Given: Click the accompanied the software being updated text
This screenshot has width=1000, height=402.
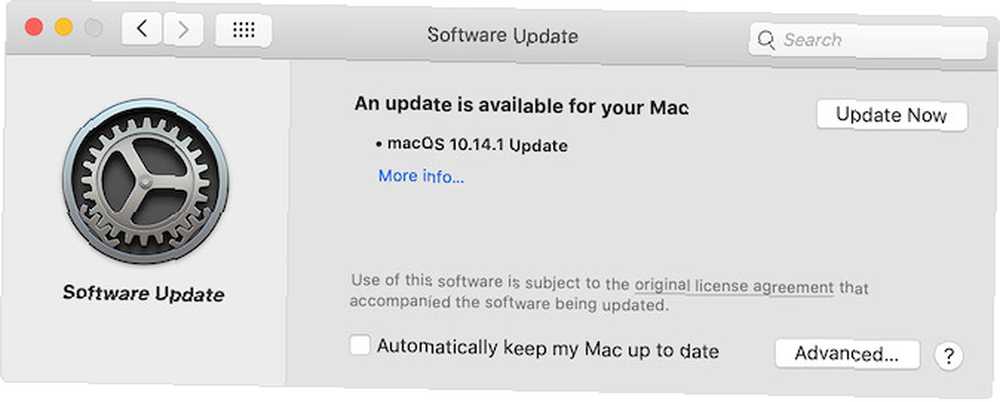Looking at the screenshot, I should tap(509, 302).
